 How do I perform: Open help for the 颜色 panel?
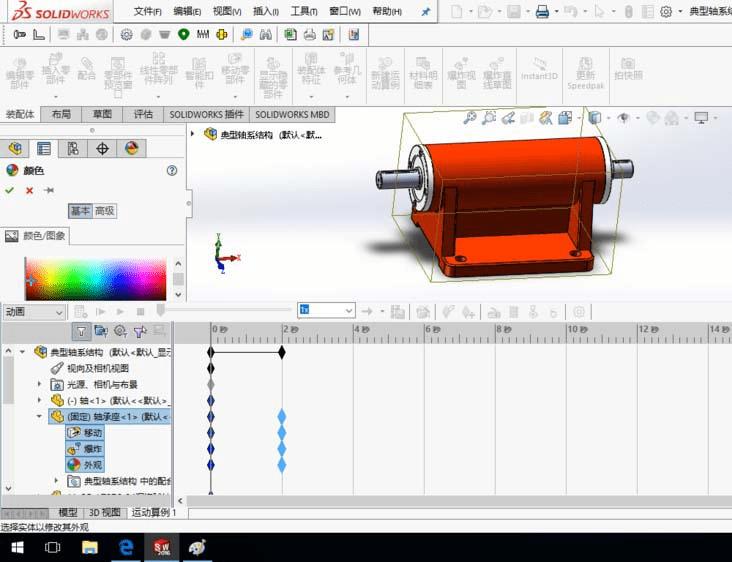pos(172,170)
